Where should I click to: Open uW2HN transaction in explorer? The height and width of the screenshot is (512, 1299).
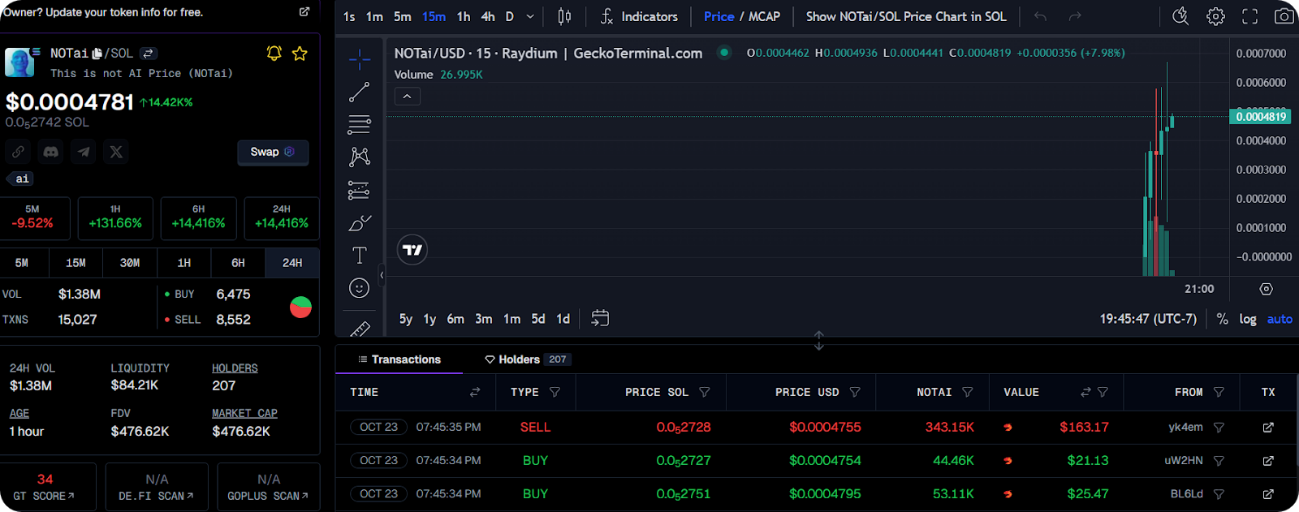(1268, 461)
